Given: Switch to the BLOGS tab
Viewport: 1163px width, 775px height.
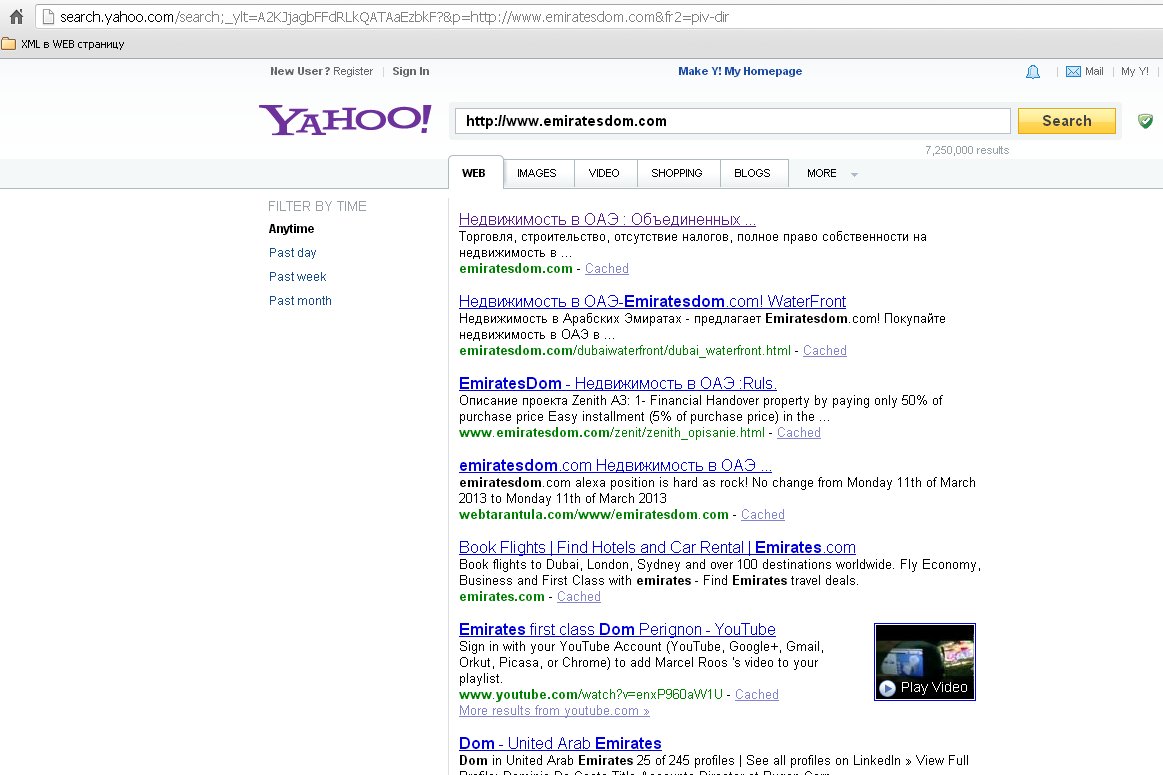Looking at the screenshot, I should point(752,173).
